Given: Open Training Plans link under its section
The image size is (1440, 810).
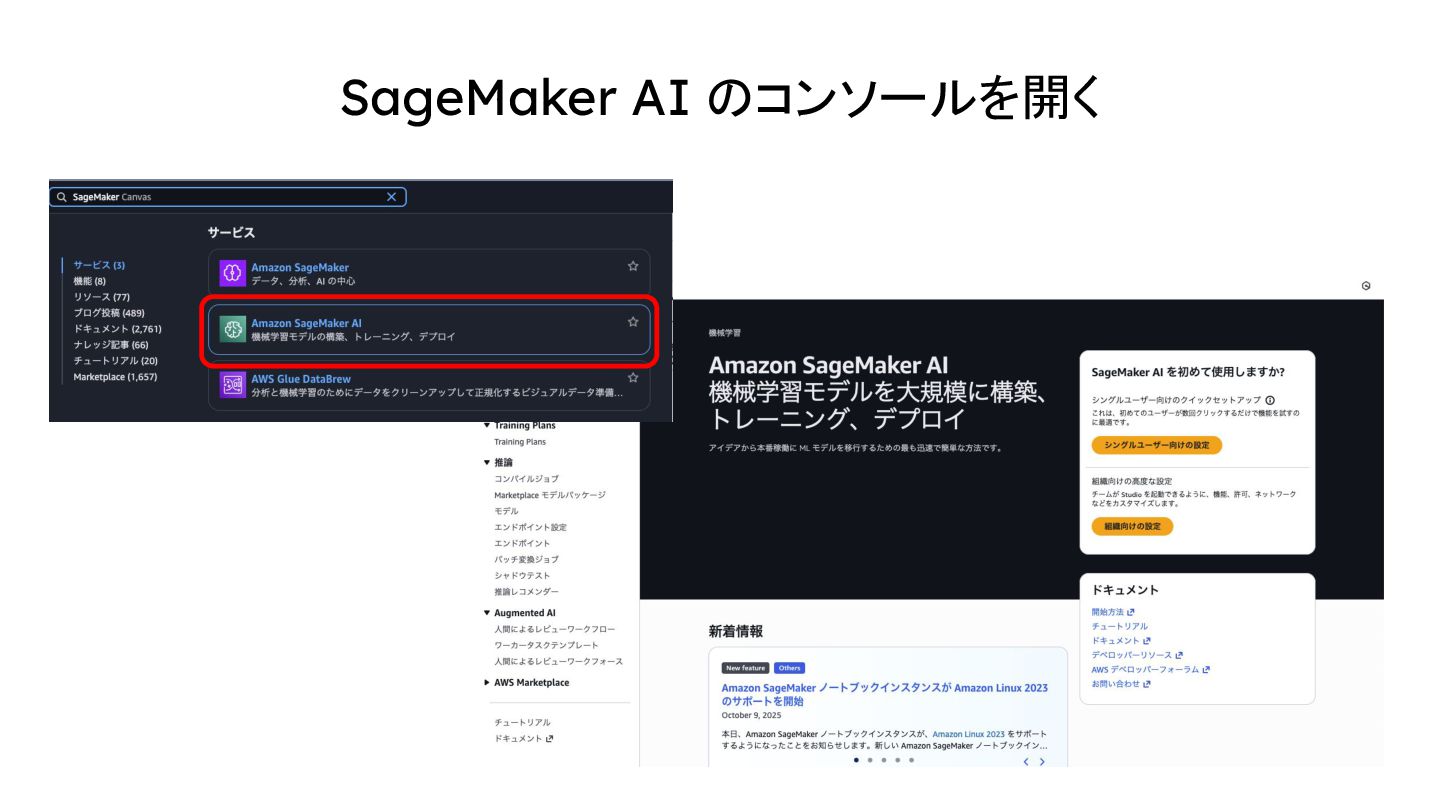Looking at the screenshot, I should coord(520,442).
